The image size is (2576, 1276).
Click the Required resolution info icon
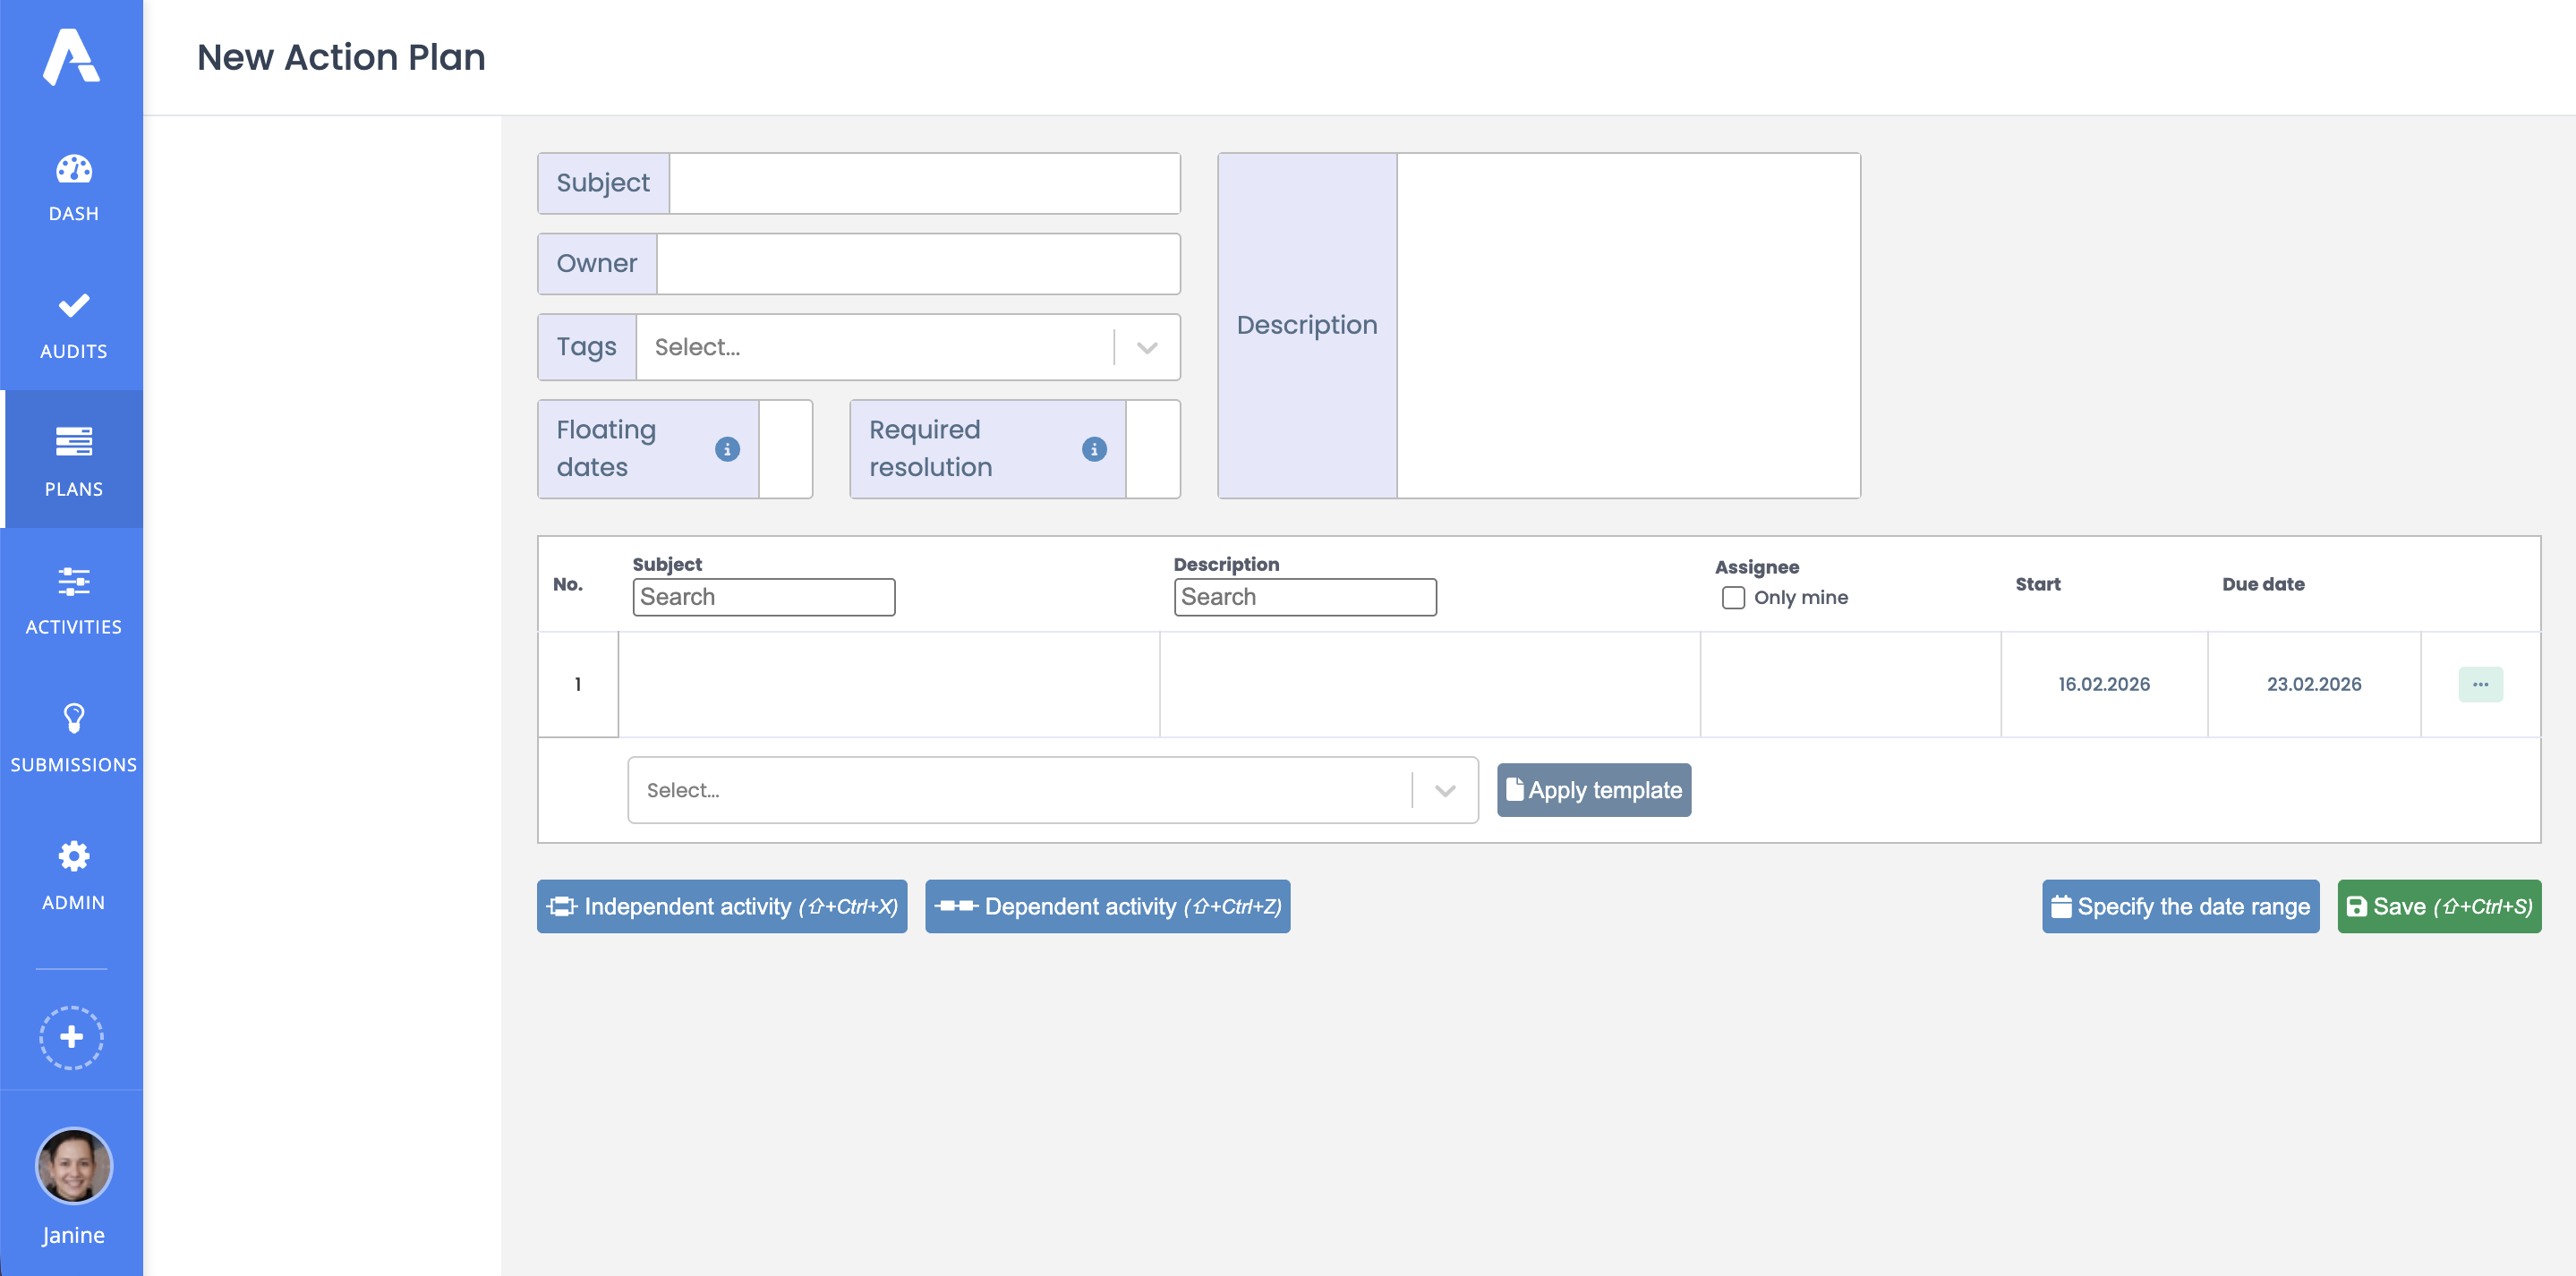[1094, 448]
